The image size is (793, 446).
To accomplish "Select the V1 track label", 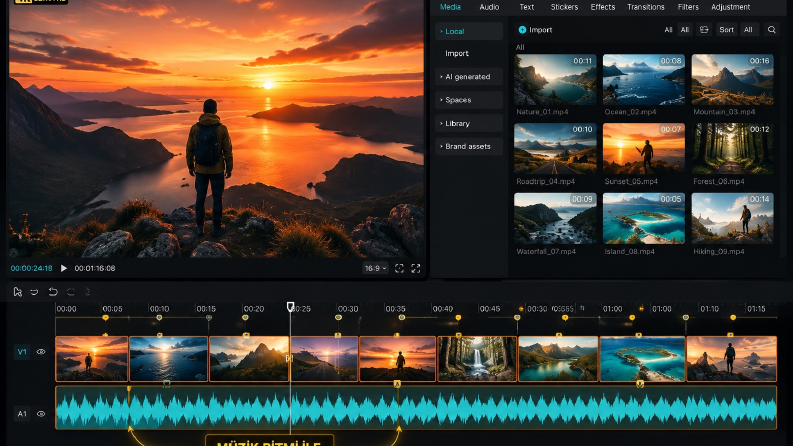I will pos(22,351).
